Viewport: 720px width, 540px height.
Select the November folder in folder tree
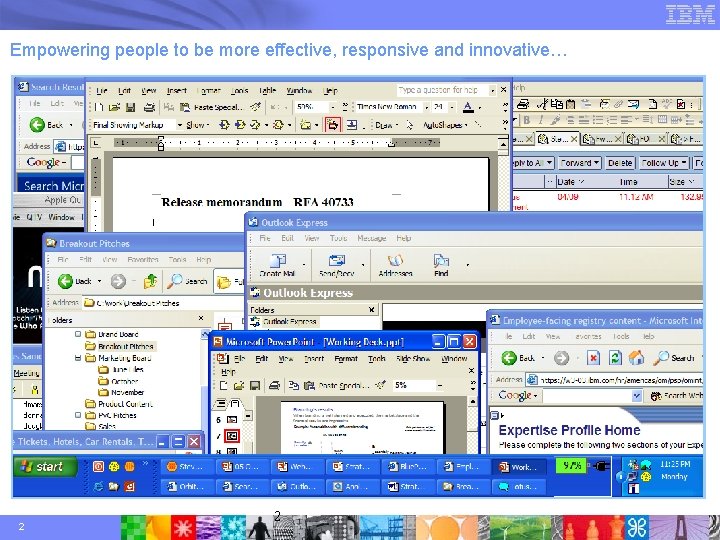(128, 392)
